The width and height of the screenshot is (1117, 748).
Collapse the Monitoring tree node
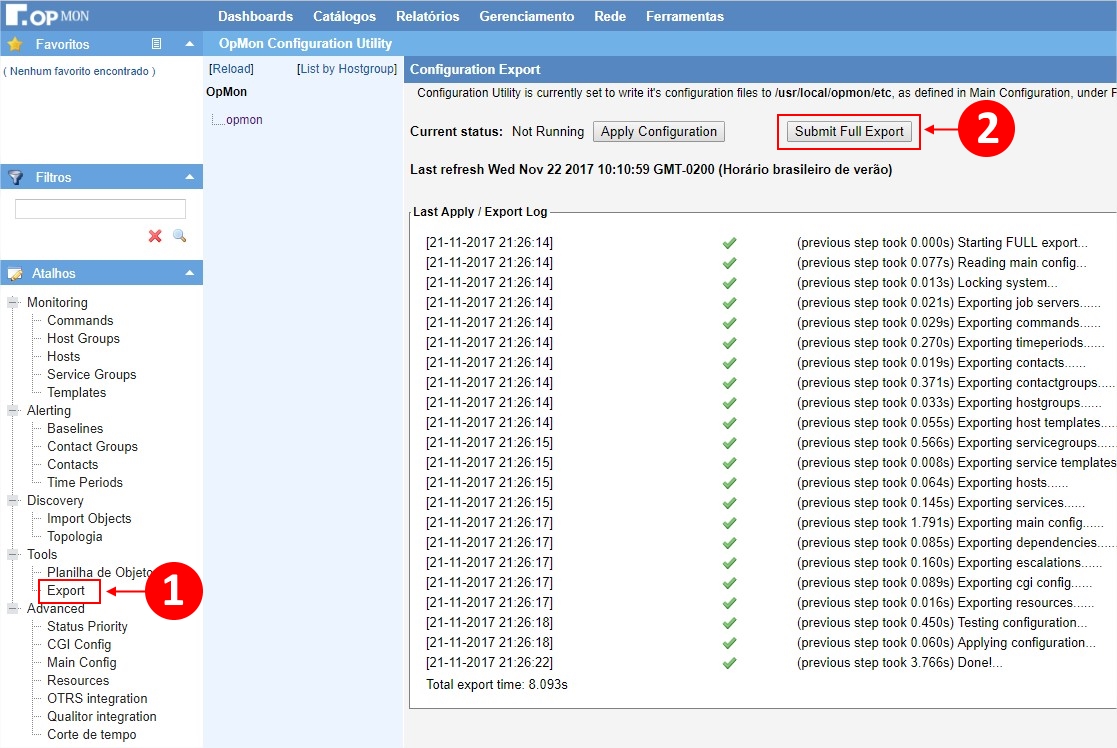13,302
